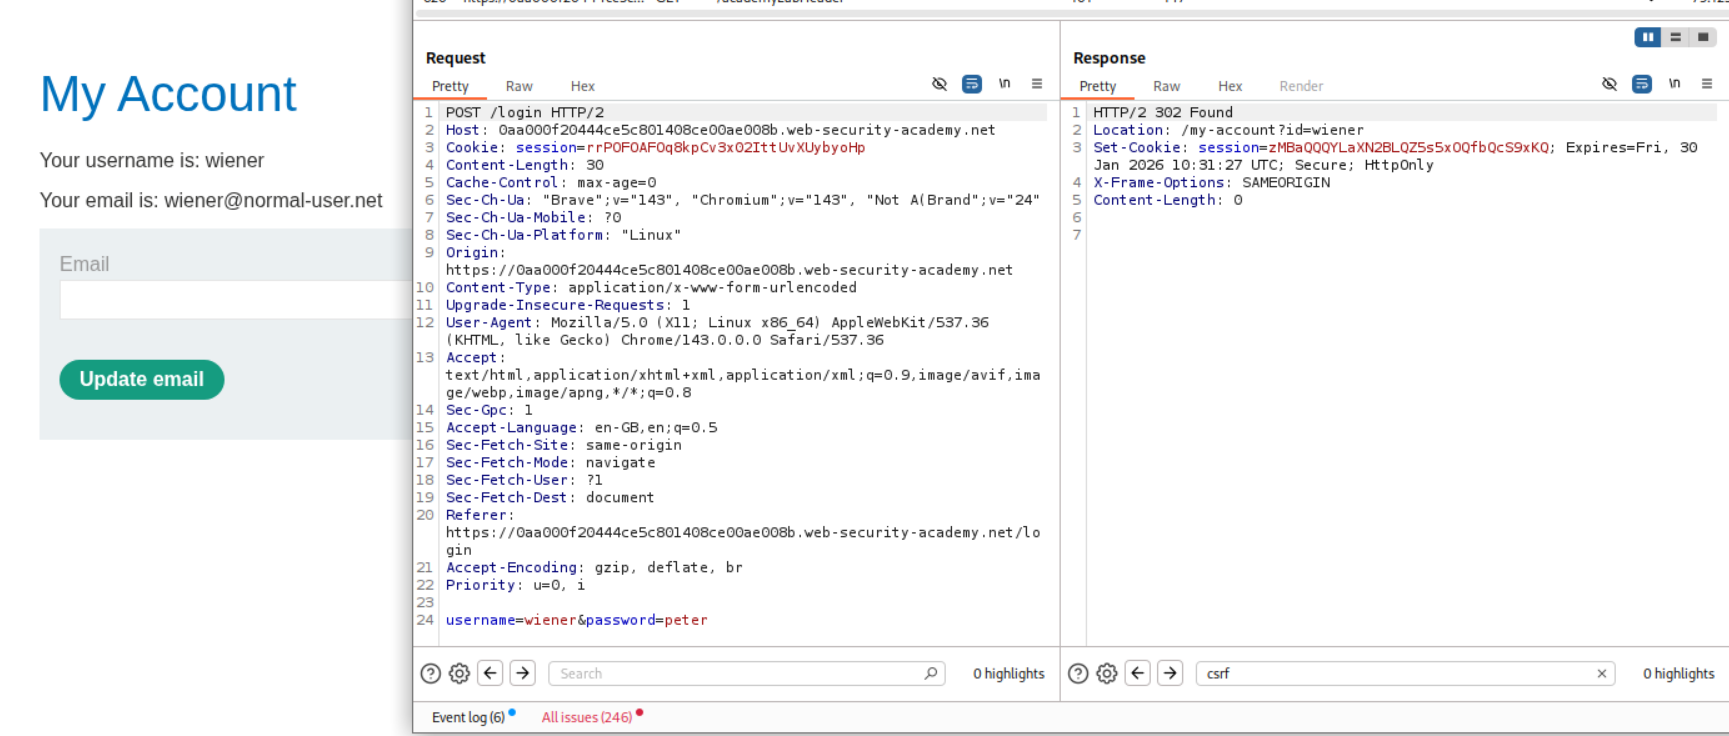Switch to top-bottom split layout icon
1729x736 pixels.
tap(1675, 37)
